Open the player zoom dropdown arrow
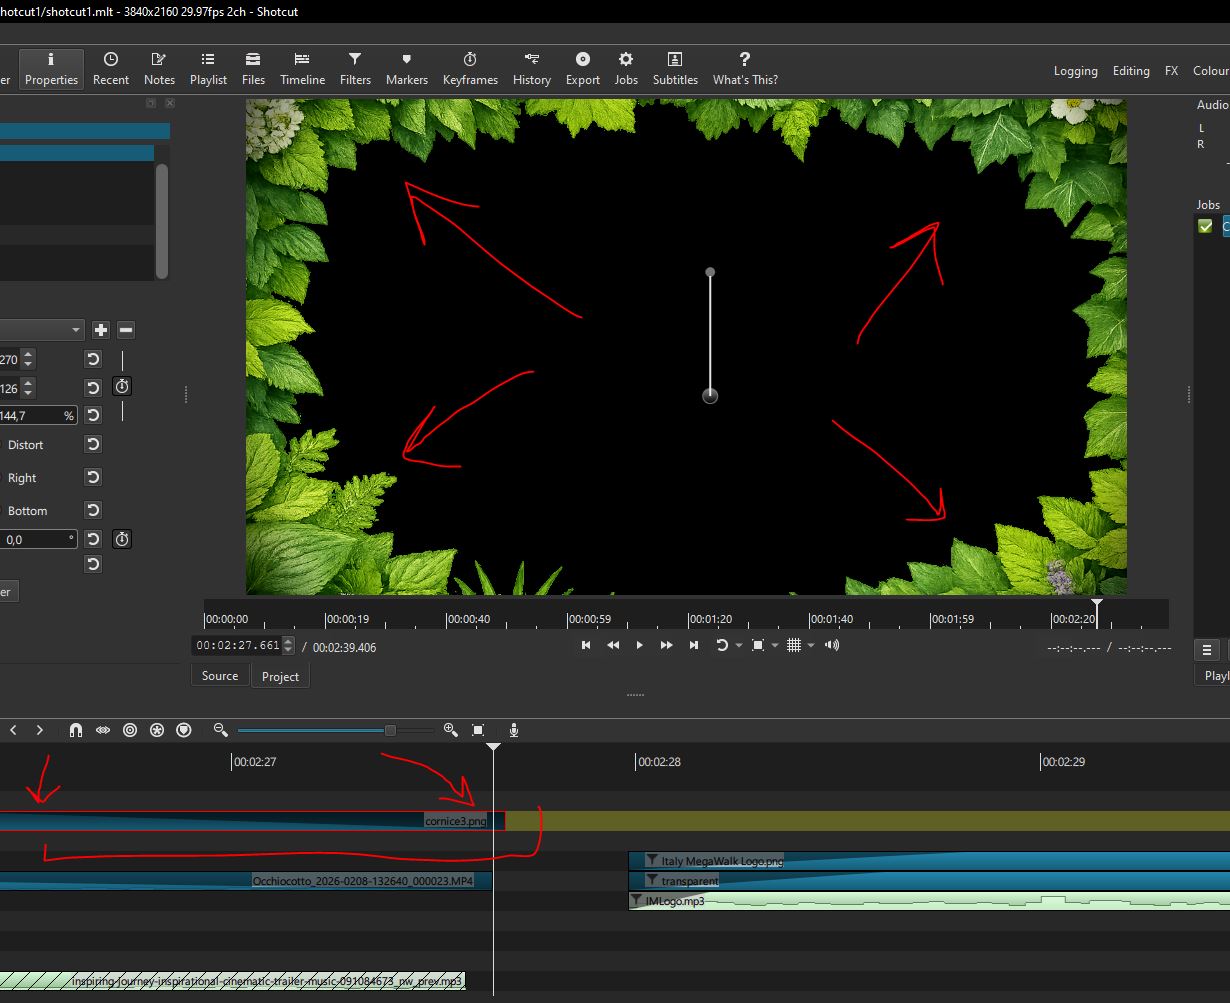Viewport: 1230px width, 1003px height. (774, 646)
